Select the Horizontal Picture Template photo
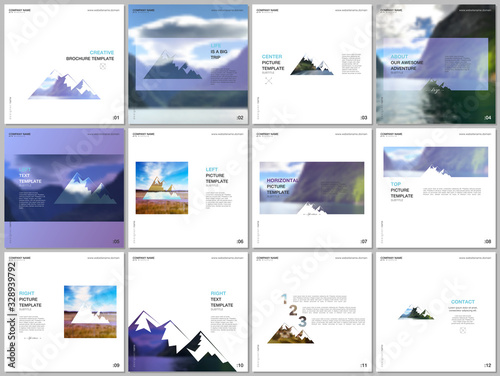The width and height of the screenshot is (500, 376). click(312, 188)
